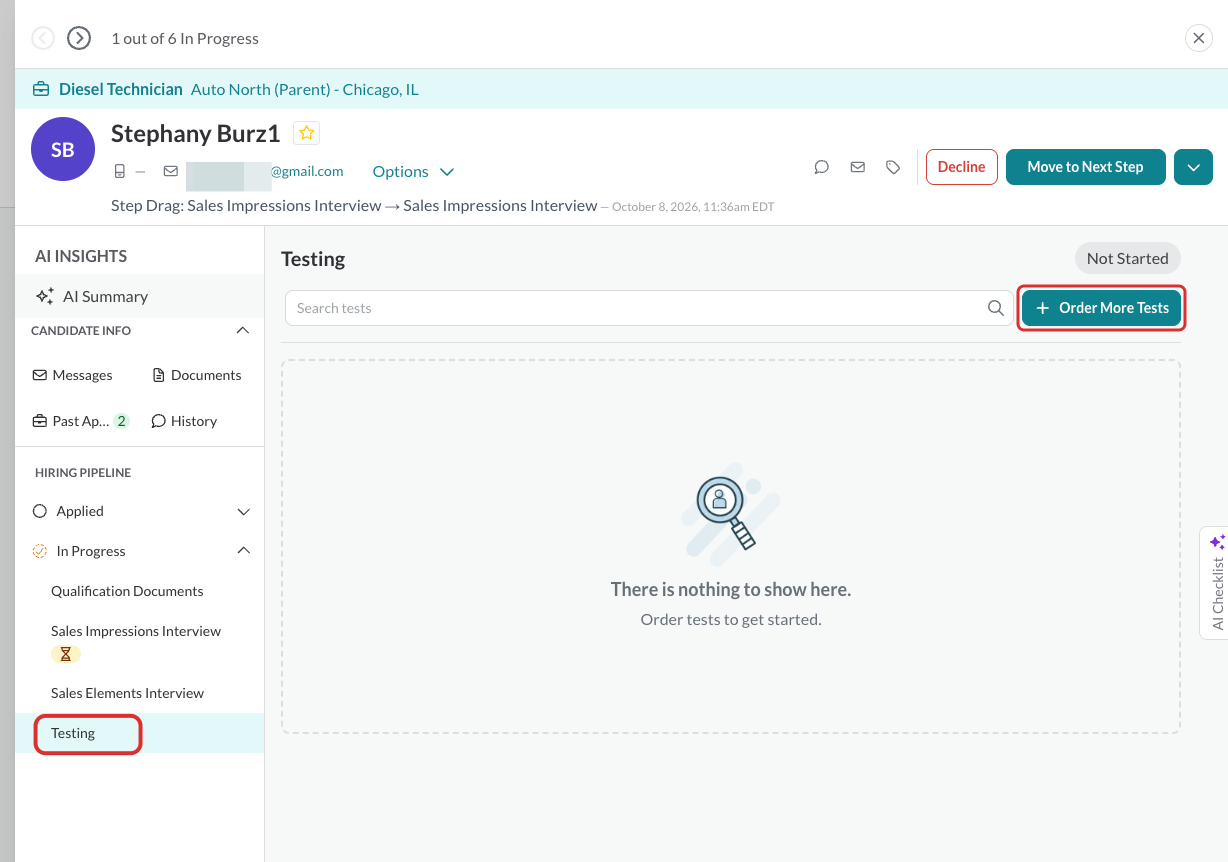Image resolution: width=1228 pixels, height=862 pixels.
Task: Click the phone icon under the candidate name
Action: pyautogui.click(x=120, y=172)
